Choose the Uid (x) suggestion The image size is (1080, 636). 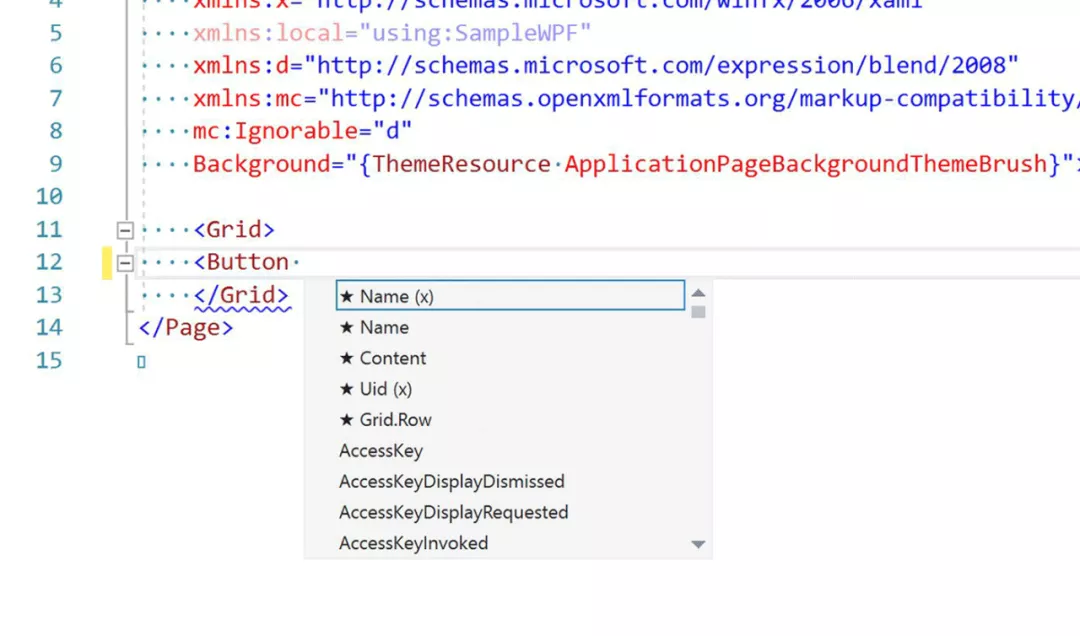(510, 389)
